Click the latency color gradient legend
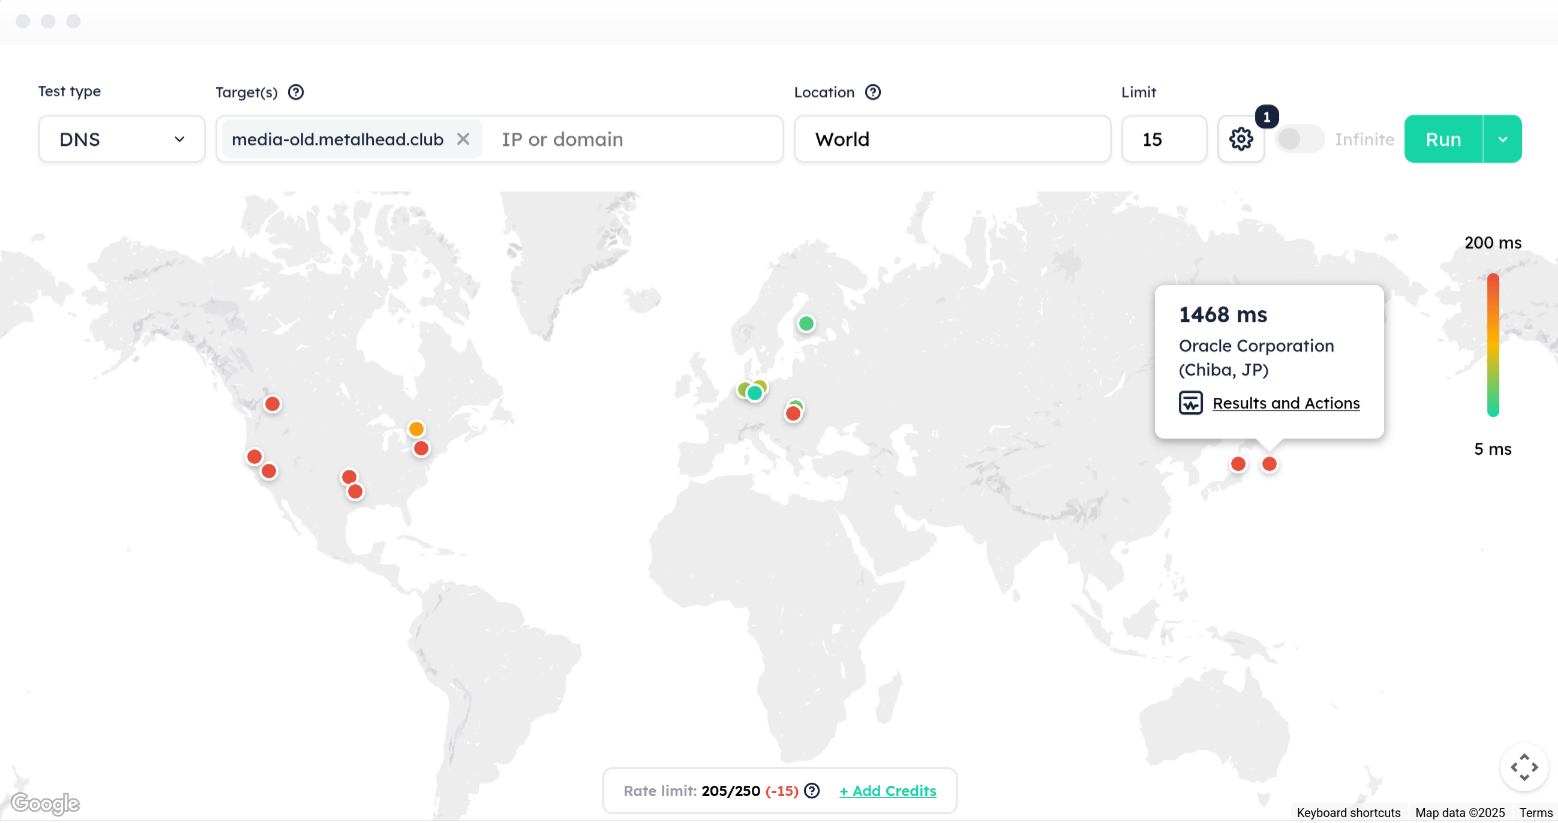Viewport: 1558px width, 823px height. pos(1493,345)
